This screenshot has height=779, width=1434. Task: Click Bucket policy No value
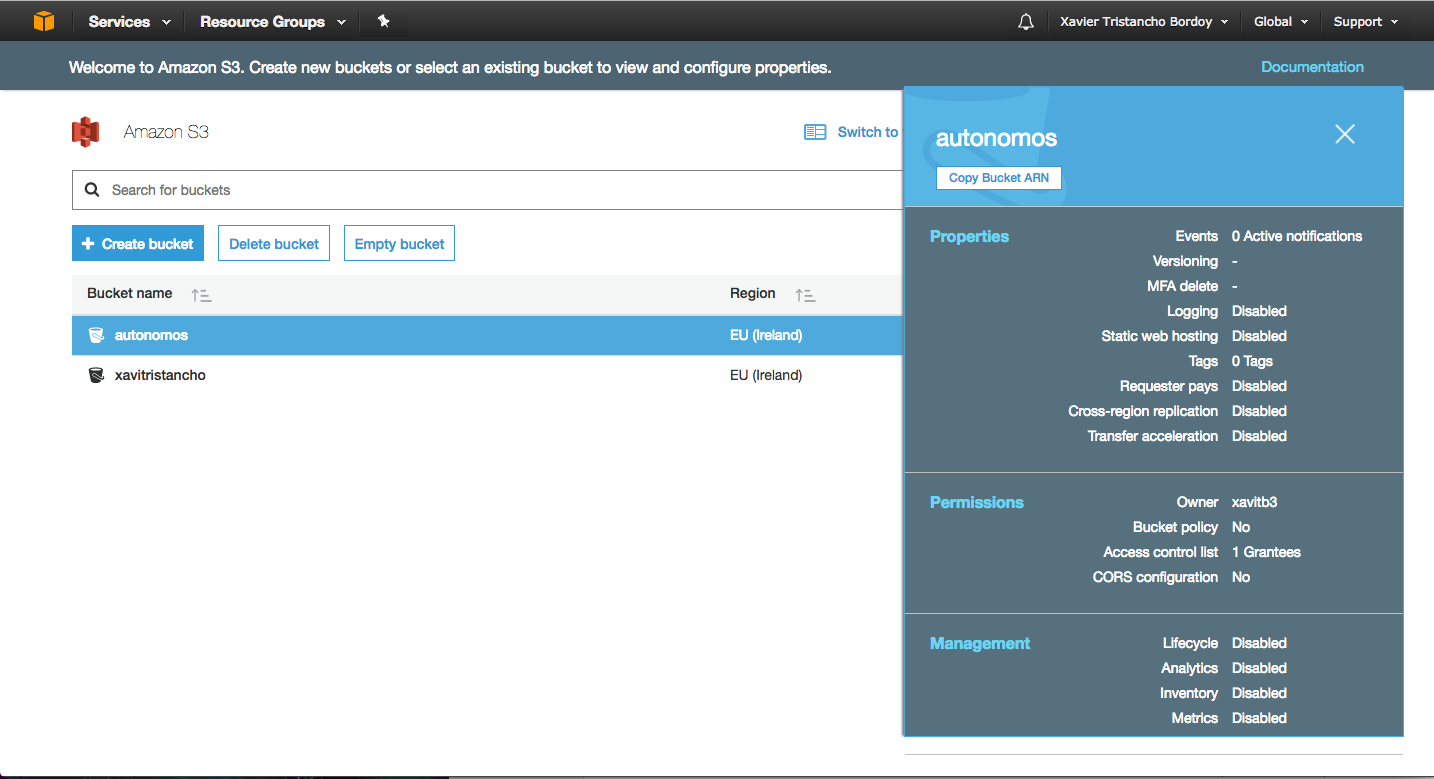pyautogui.click(x=1241, y=527)
